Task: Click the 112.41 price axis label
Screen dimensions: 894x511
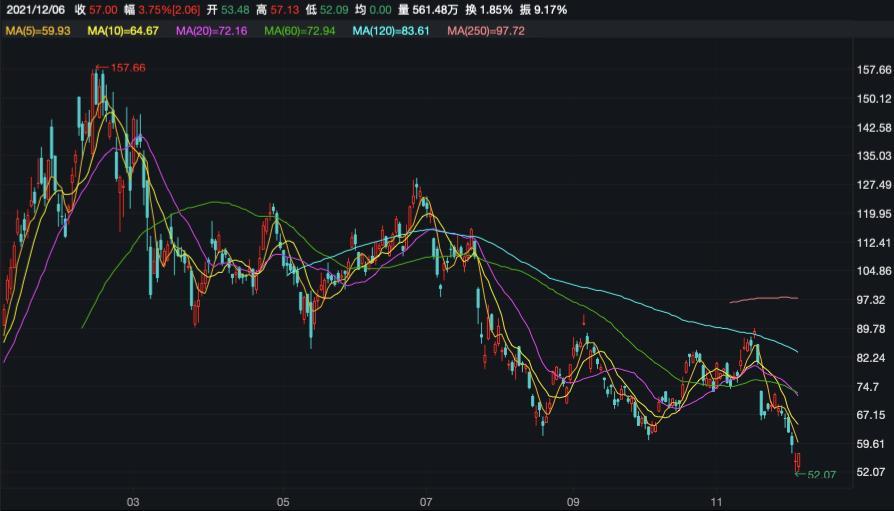Action: pos(874,242)
